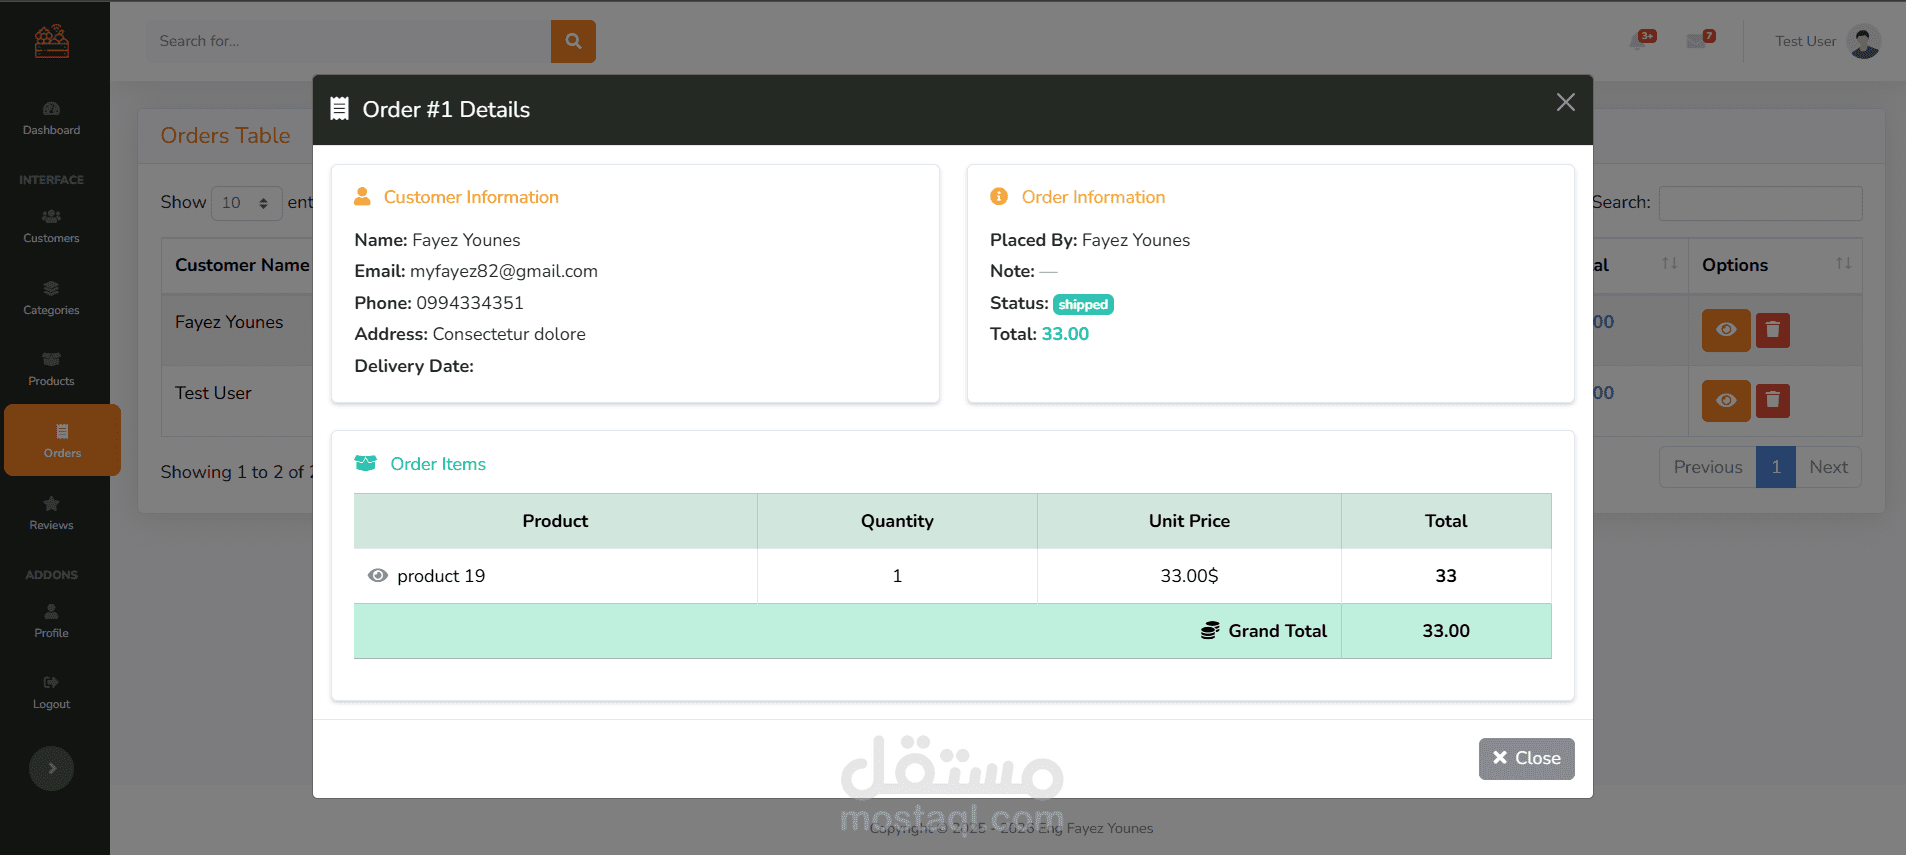Click the shipped status badge
This screenshot has width=1906, height=855.
pos(1083,304)
